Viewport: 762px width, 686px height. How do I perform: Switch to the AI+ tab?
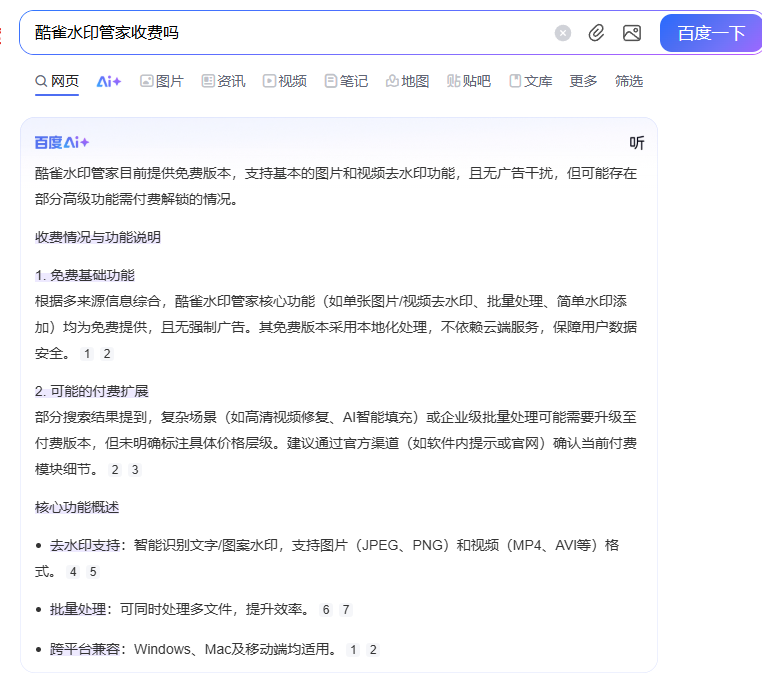click(109, 81)
